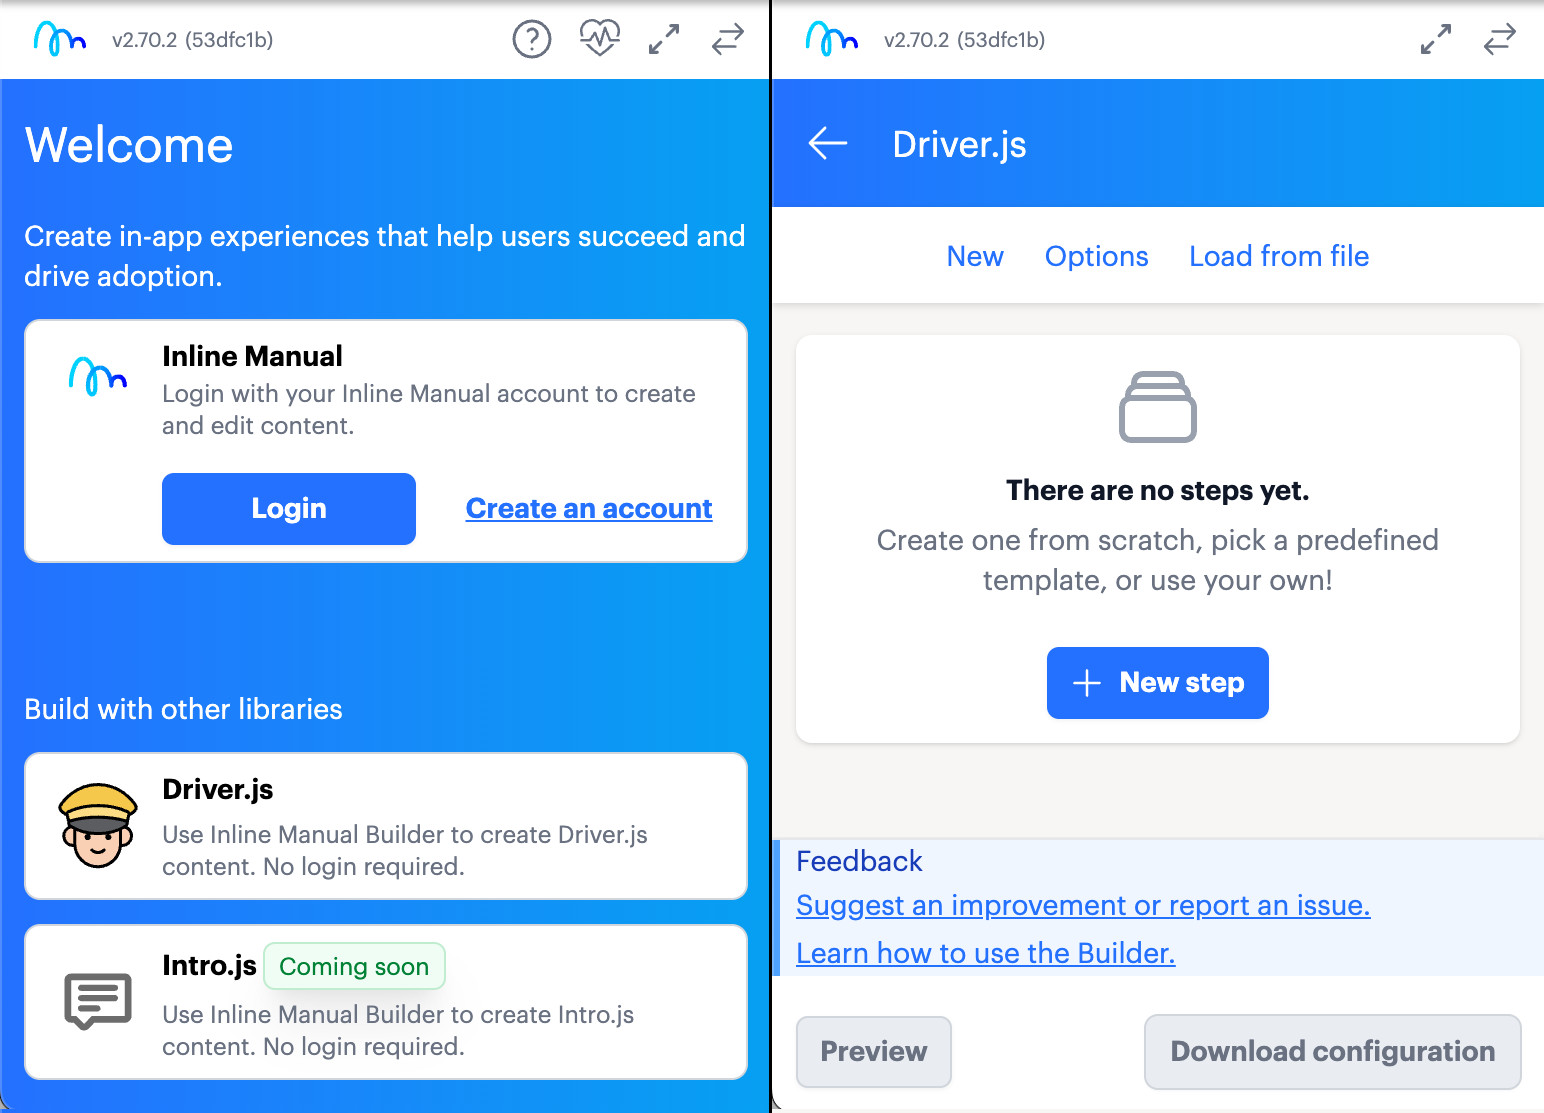The height and width of the screenshot is (1113, 1544).
Task: Click the Driver.js mascot icon
Action: coord(97,826)
